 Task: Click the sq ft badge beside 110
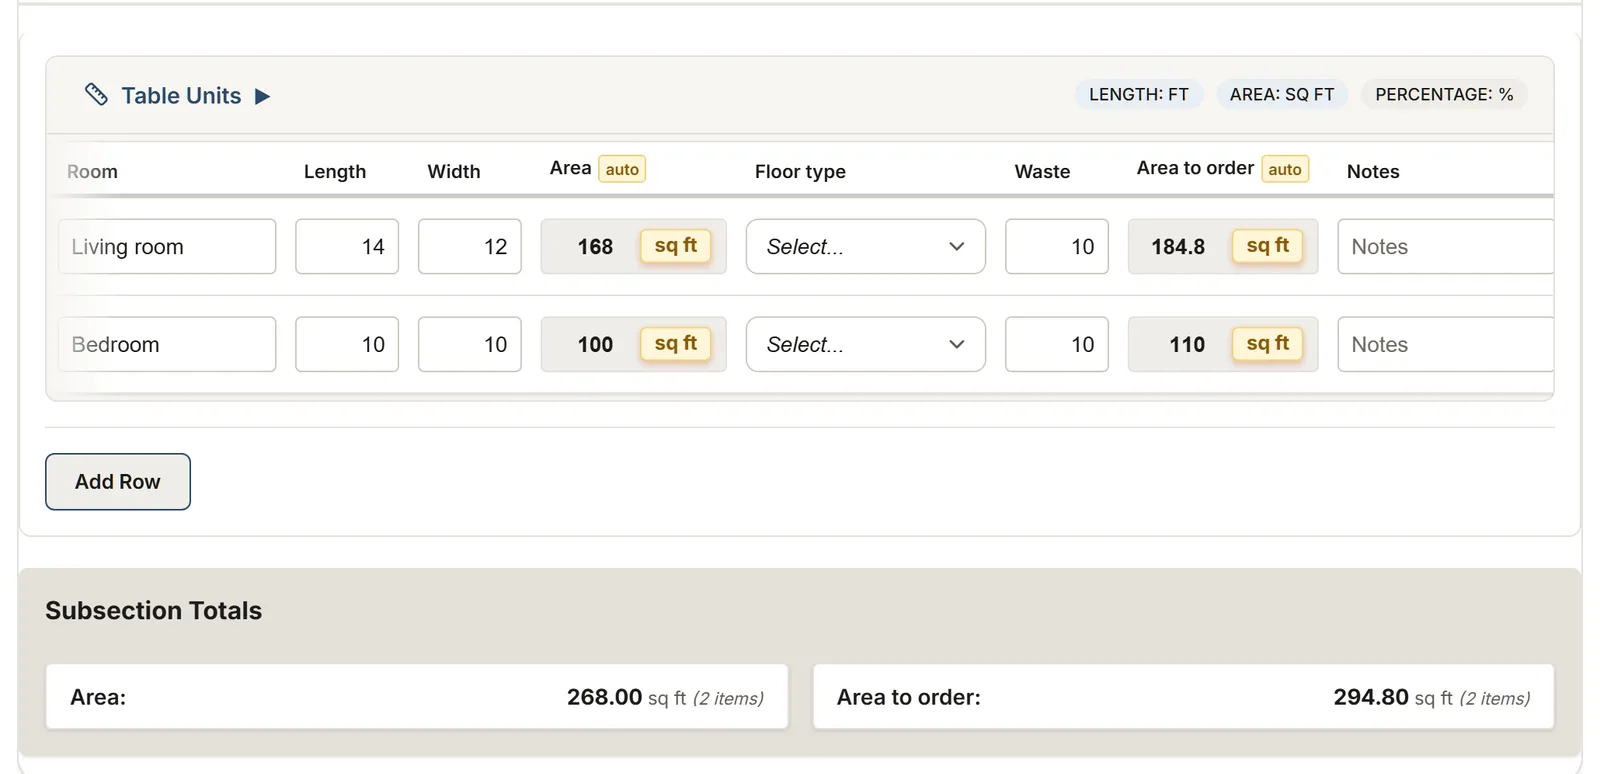coord(1268,344)
